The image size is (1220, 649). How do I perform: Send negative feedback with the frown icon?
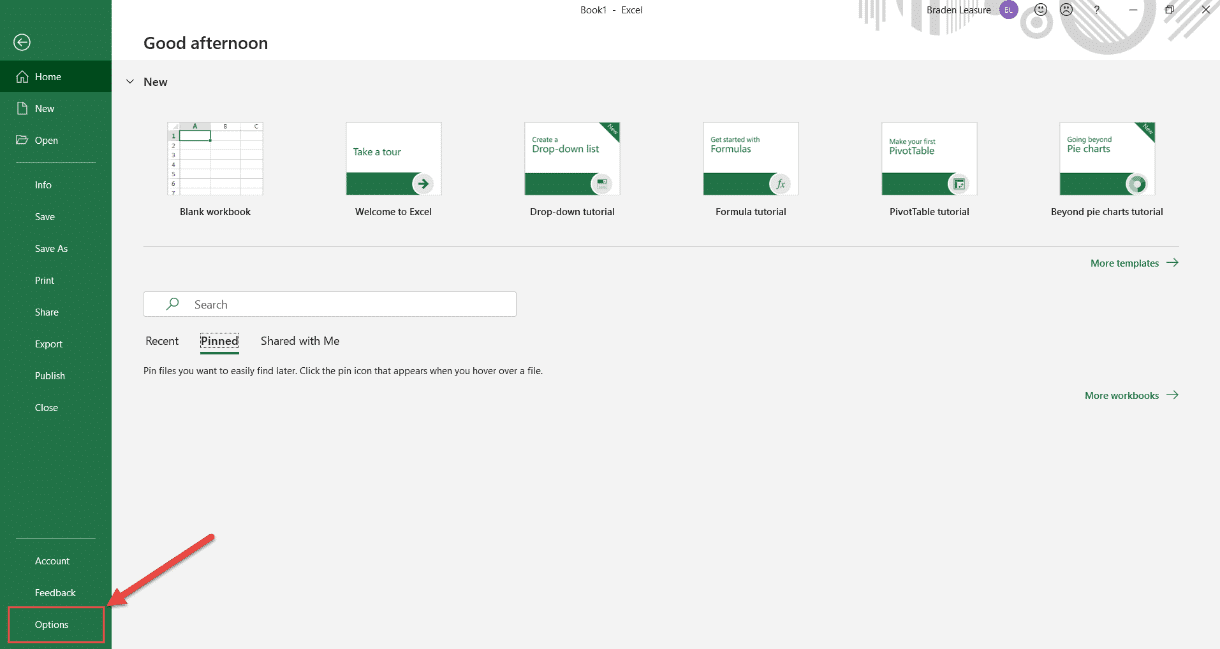1066,10
